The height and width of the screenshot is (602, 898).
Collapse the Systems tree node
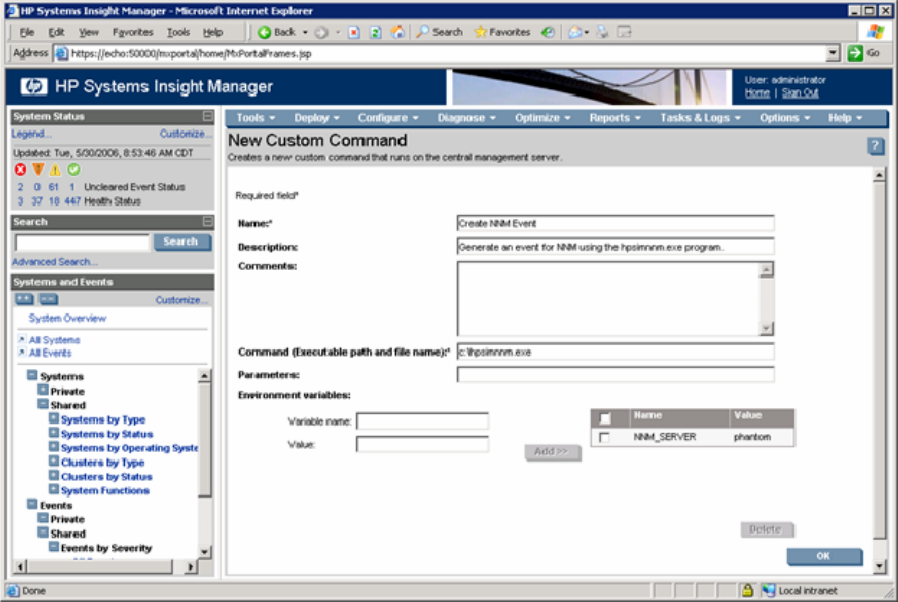(32, 376)
